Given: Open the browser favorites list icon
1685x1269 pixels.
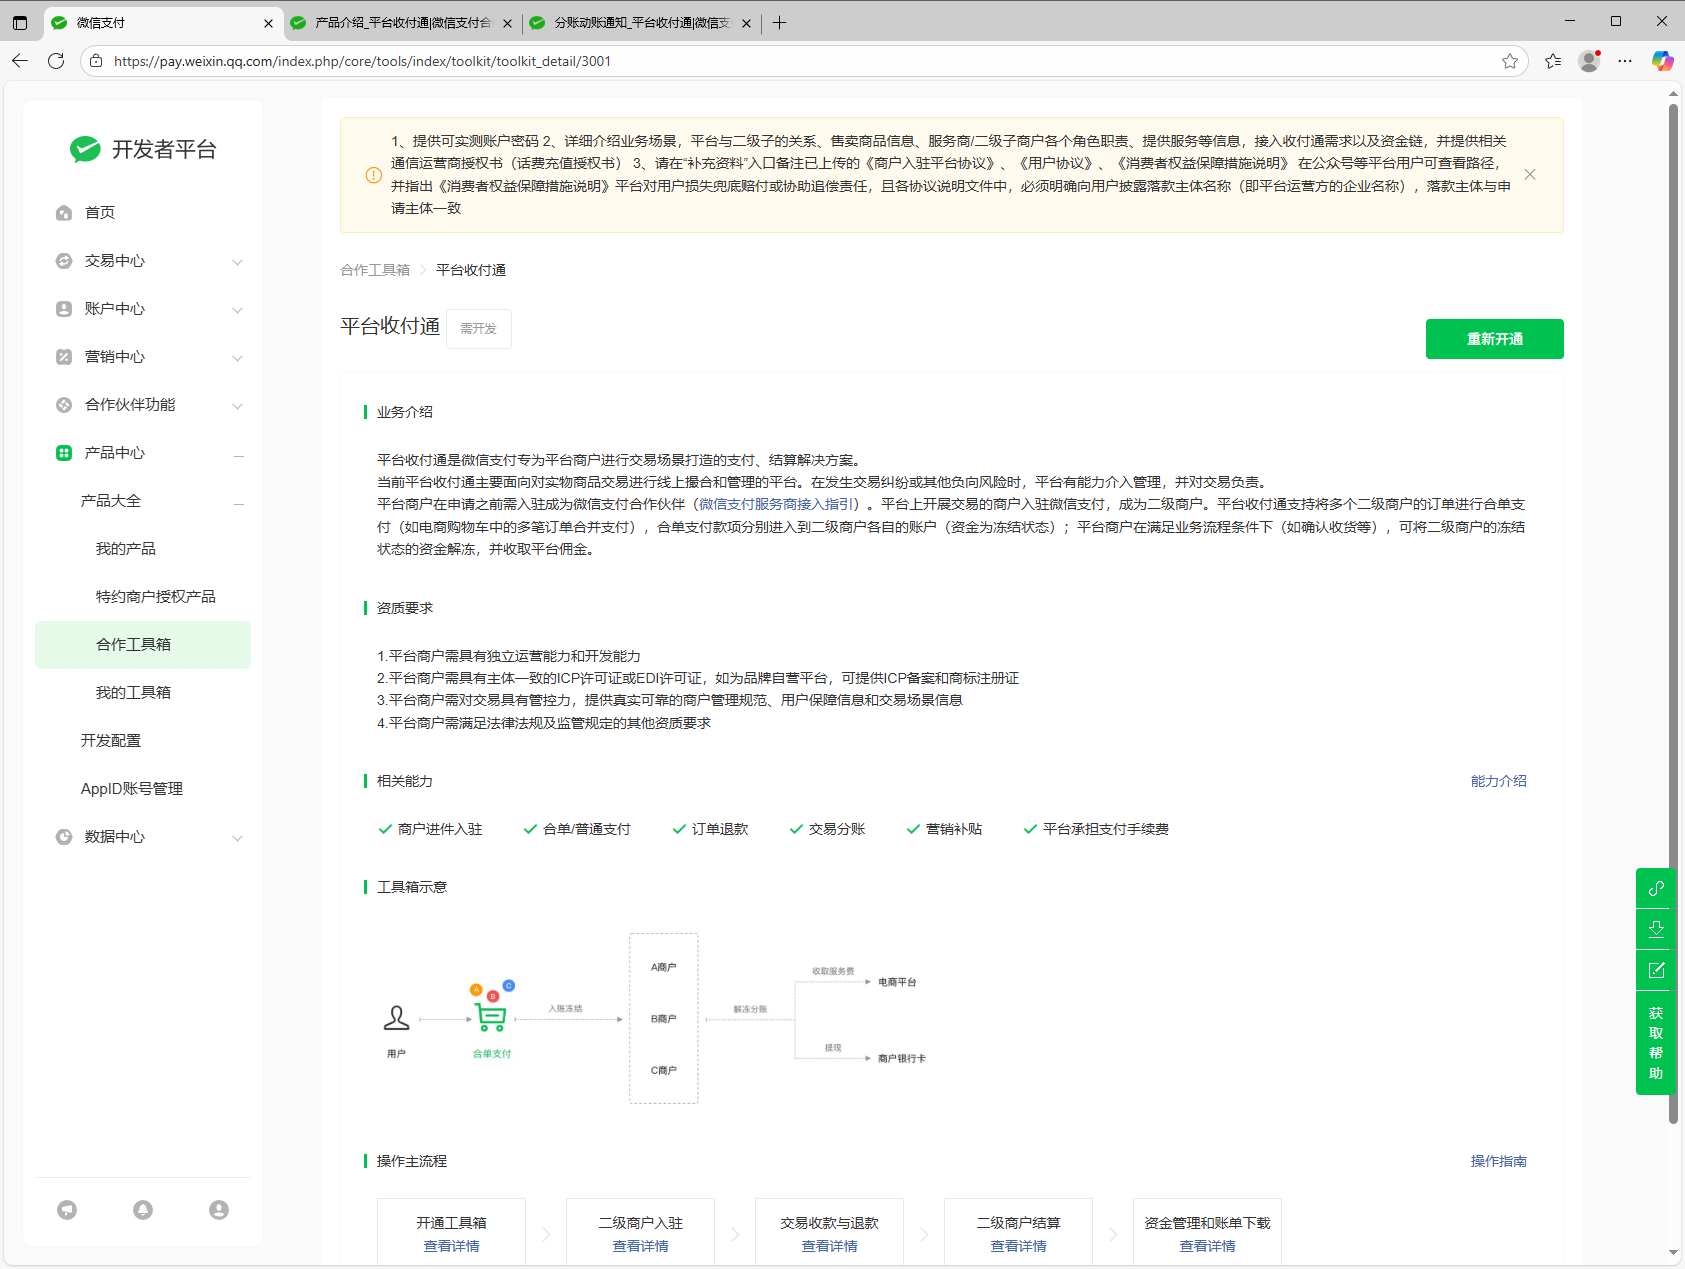Looking at the screenshot, I should (1553, 61).
